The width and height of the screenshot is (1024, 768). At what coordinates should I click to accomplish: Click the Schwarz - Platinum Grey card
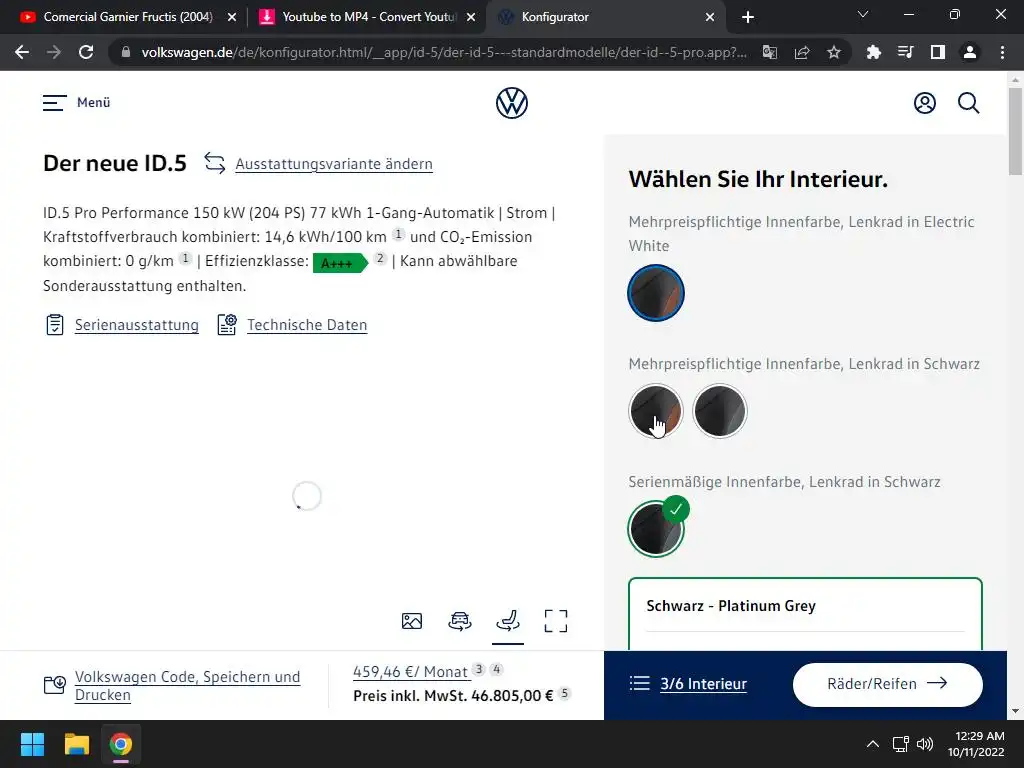[x=805, y=614]
